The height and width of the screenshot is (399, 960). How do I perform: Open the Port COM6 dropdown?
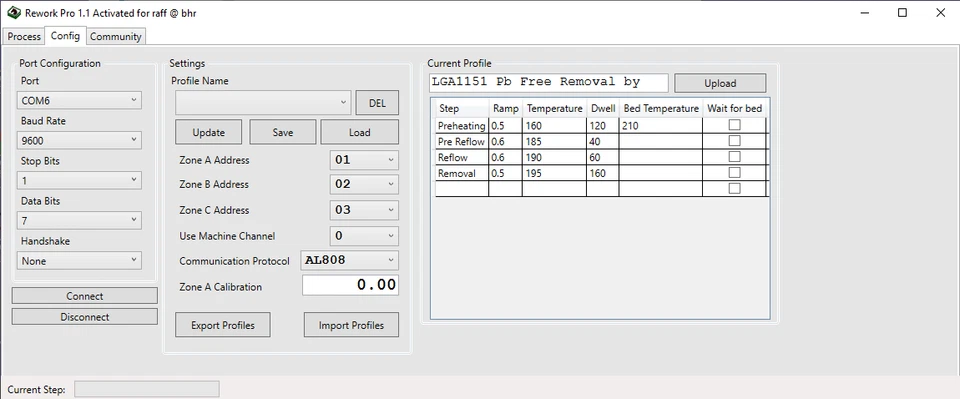(80, 100)
